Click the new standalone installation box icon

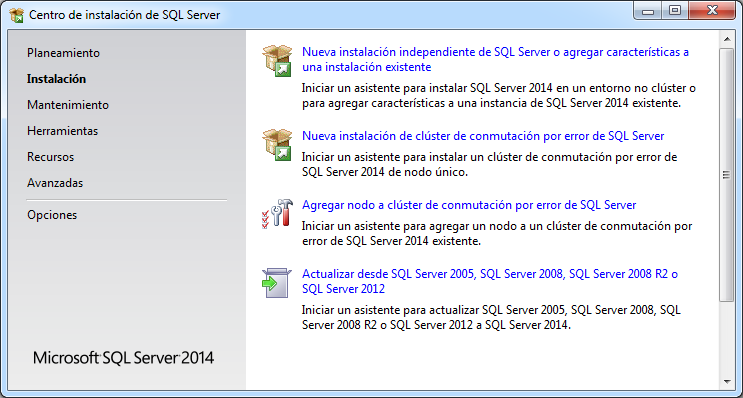click(x=277, y=61)
